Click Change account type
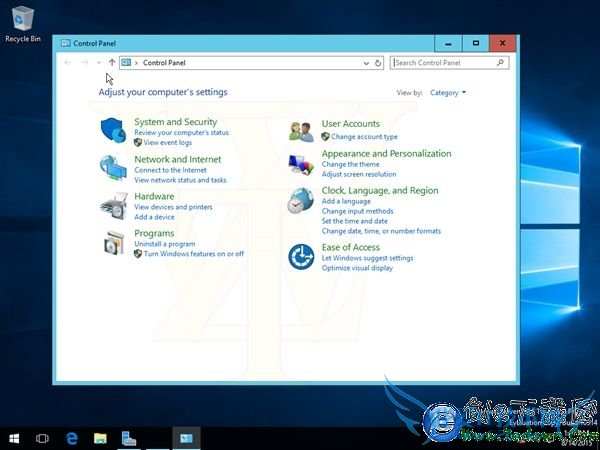 pyautogui.click(x=364, y=137)
